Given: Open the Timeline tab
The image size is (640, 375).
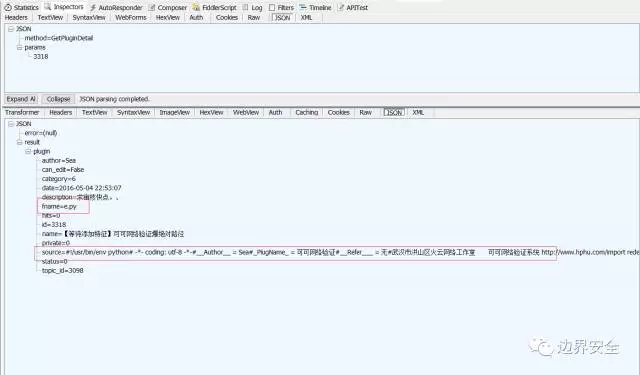Looking at the screenshot, I should click(x=316, y=8).
